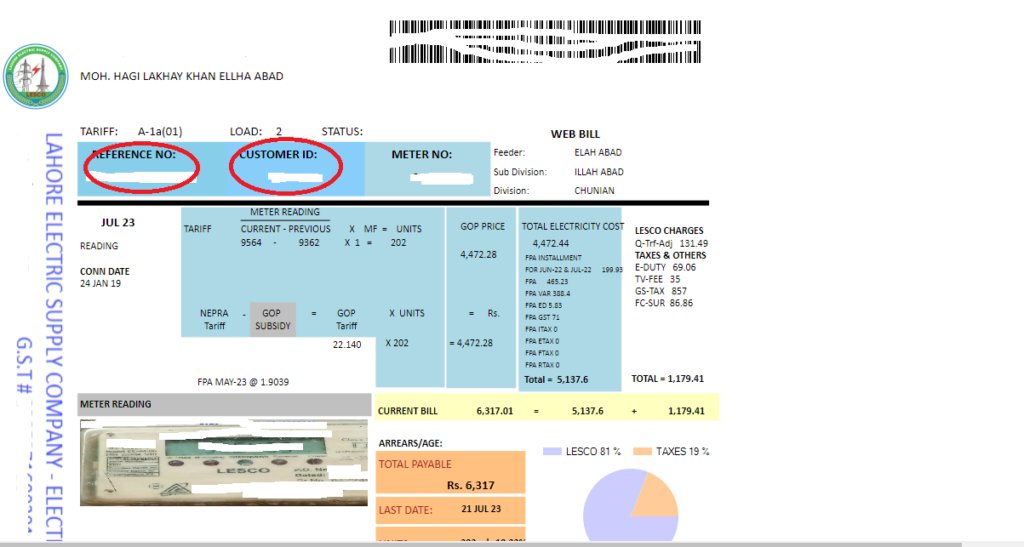Screen dimensions: 1024x547
Task: Click the TAXES 19 % legend color swatch
Action: point(643,451)
